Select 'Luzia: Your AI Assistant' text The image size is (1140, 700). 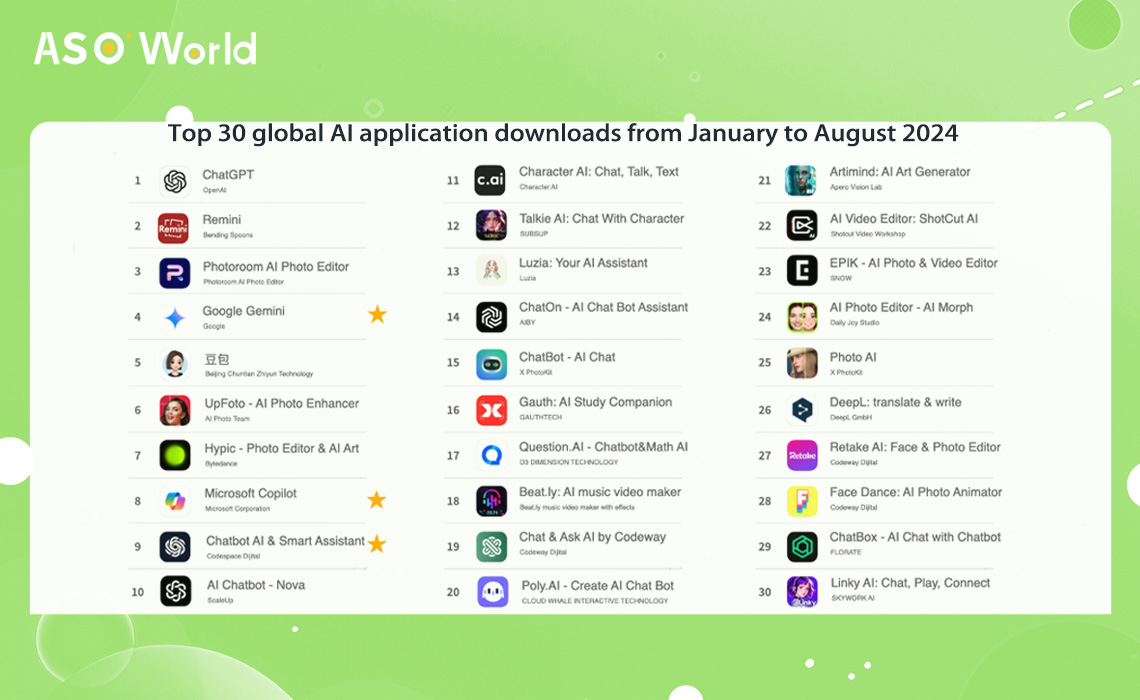583,263
